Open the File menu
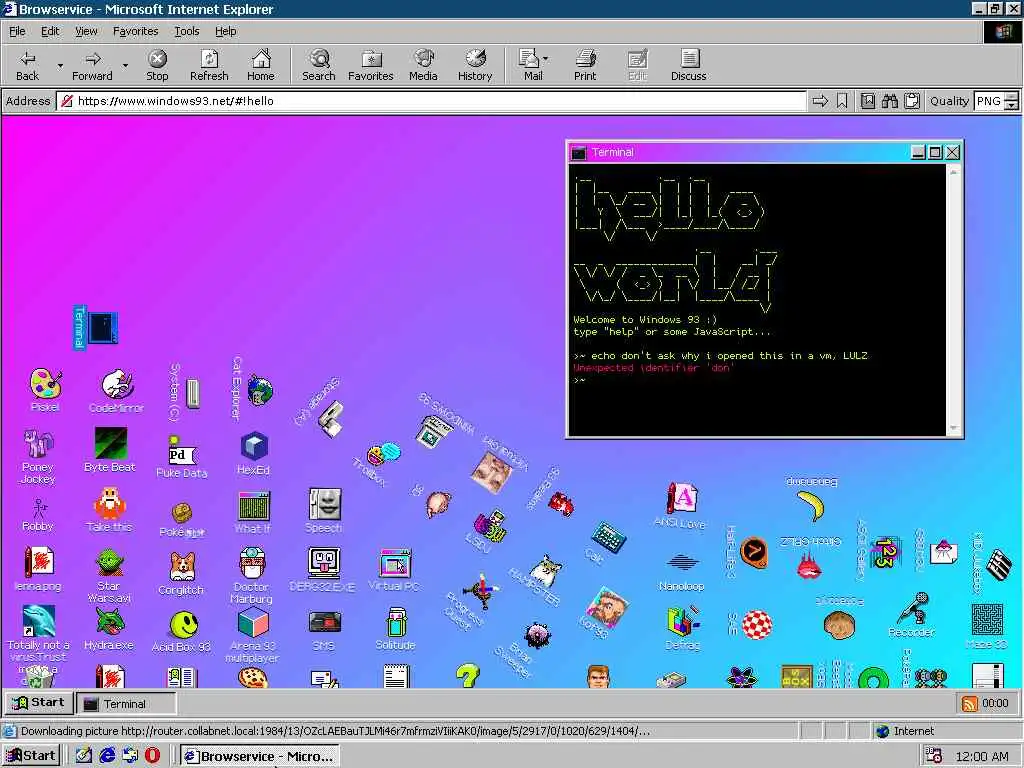The width and height of the screenshot is (1024, 768). tap(17, 31)
